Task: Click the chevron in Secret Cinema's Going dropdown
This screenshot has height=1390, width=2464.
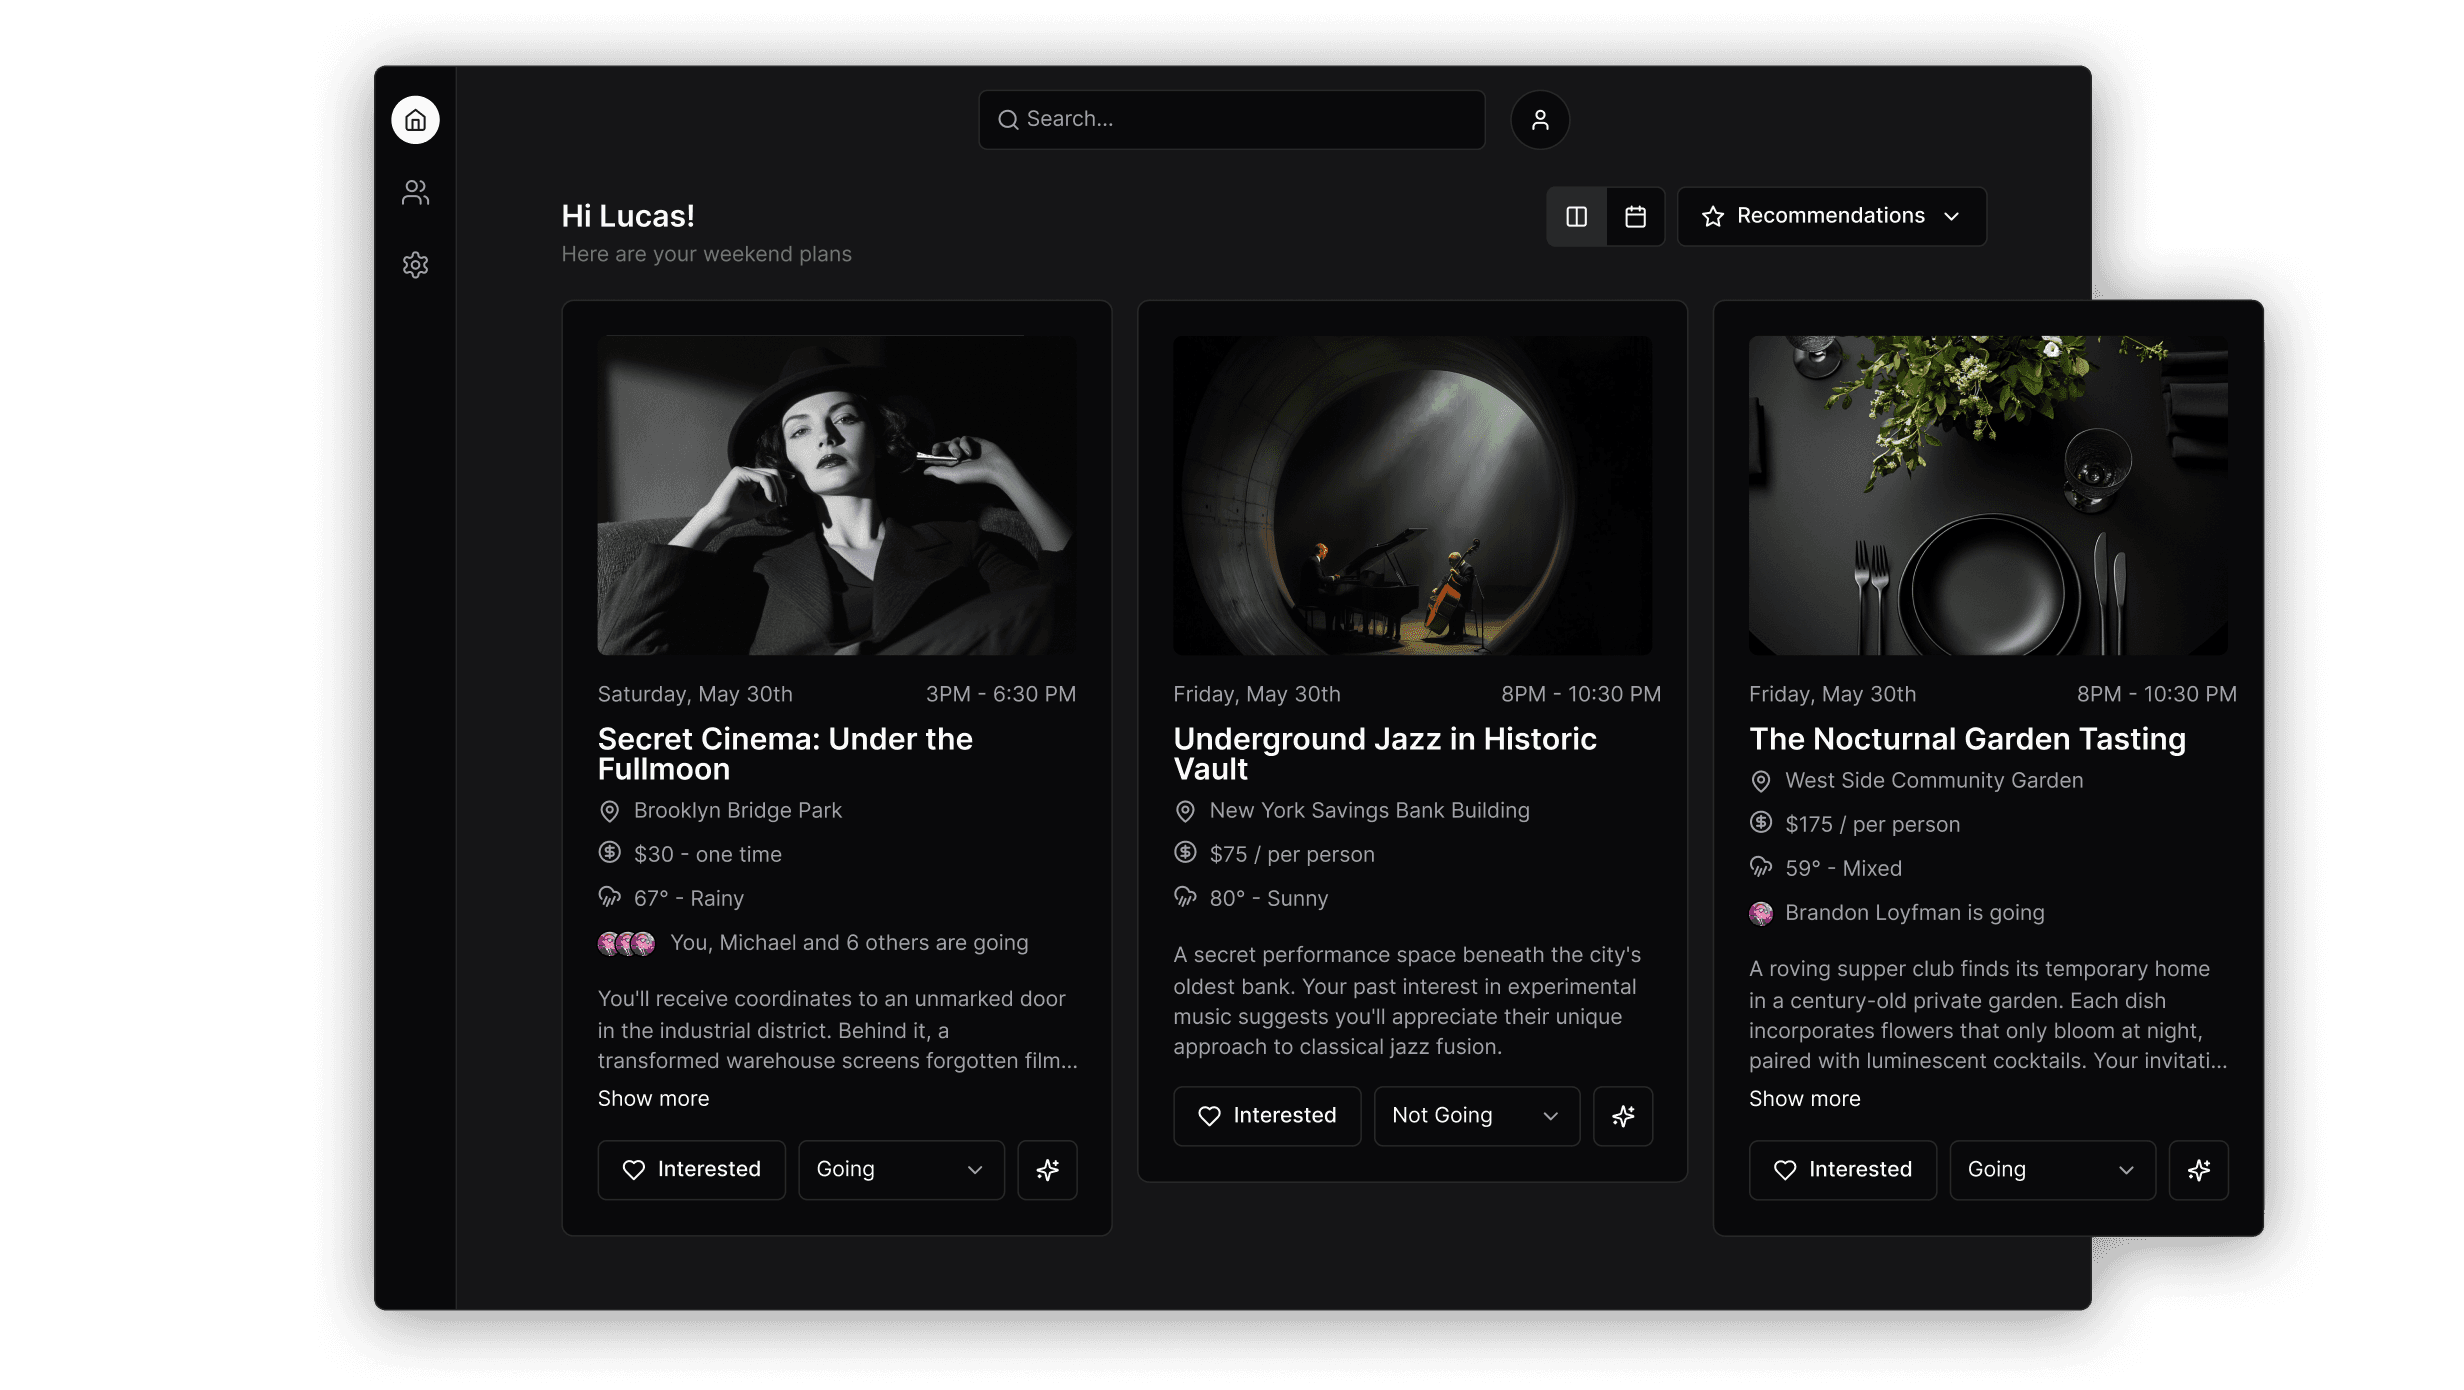Action: [x=975, y=1170]
